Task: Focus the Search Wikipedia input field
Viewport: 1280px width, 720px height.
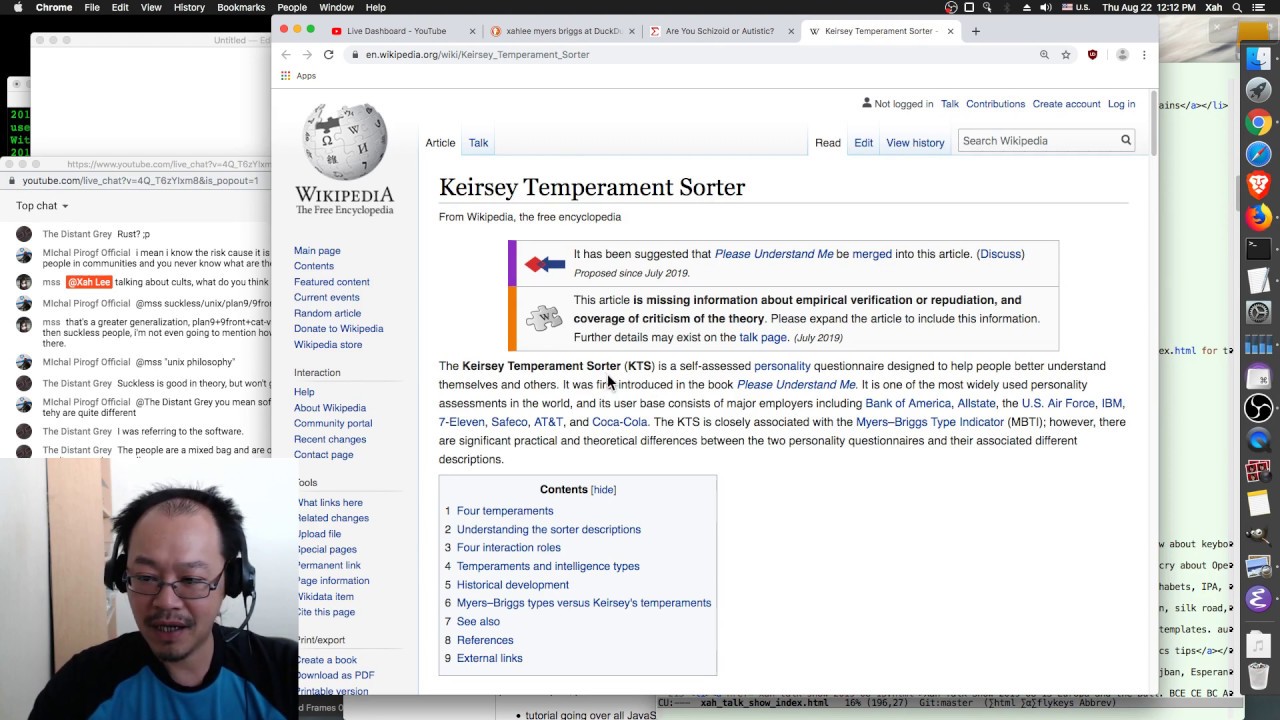Action: pyautogui.click(x=1038, y=141)
